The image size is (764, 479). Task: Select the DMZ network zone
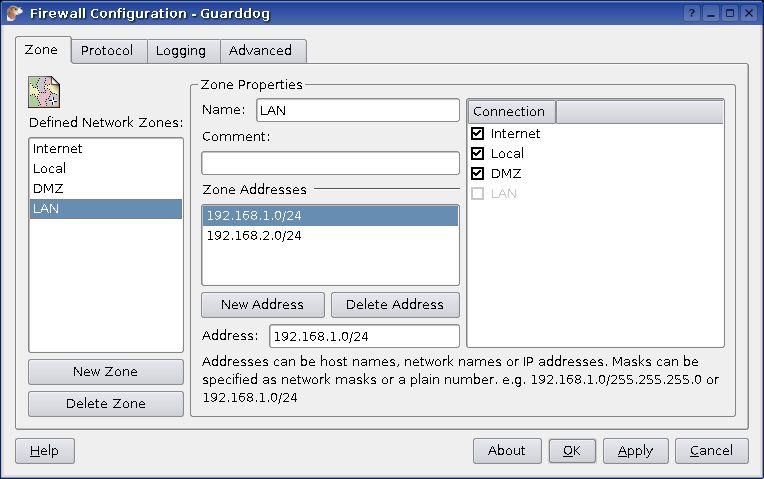click(49, 189)
